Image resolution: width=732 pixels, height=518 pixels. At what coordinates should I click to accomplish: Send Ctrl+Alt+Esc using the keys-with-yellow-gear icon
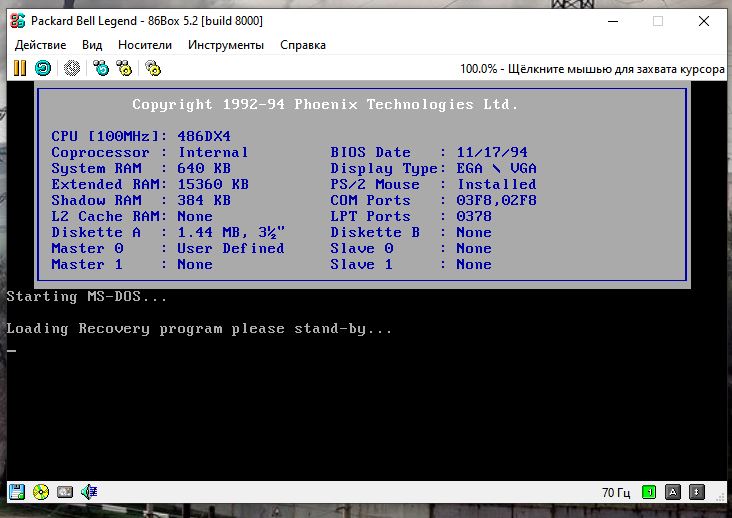coord(124,68)
